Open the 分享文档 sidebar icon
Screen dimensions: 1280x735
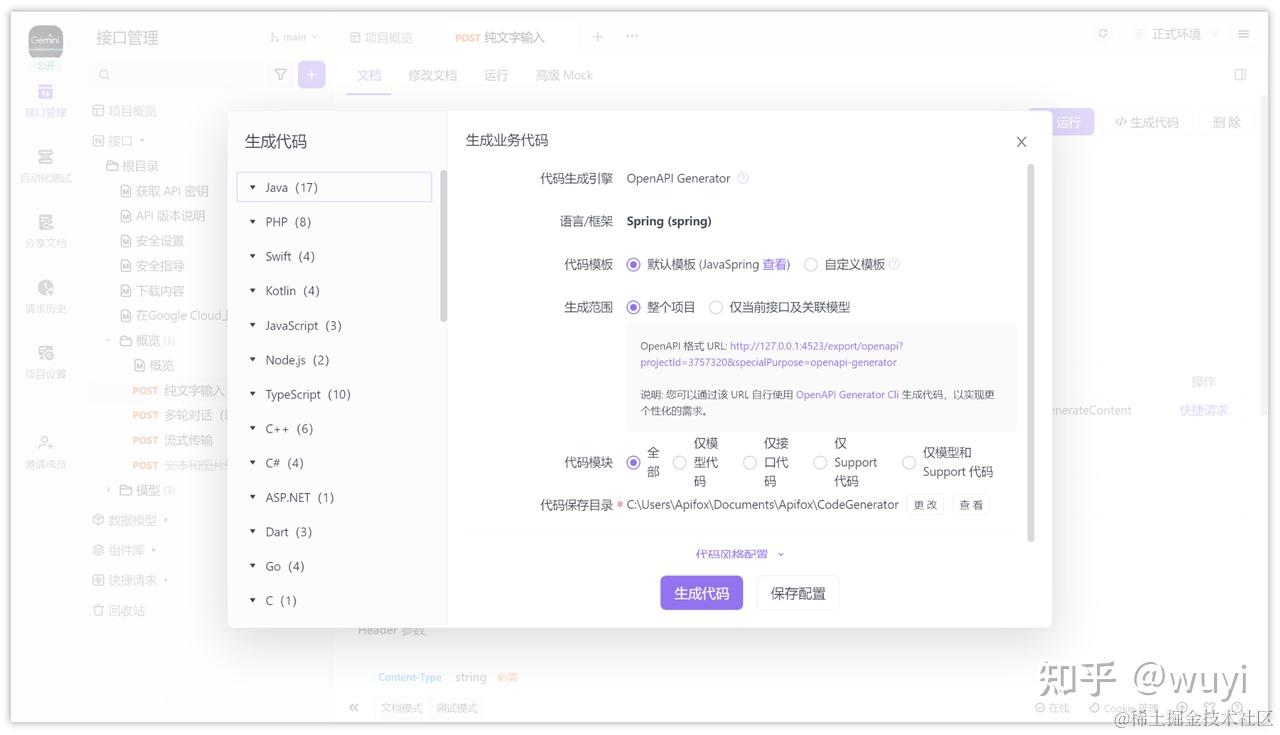tap(45, 231)
